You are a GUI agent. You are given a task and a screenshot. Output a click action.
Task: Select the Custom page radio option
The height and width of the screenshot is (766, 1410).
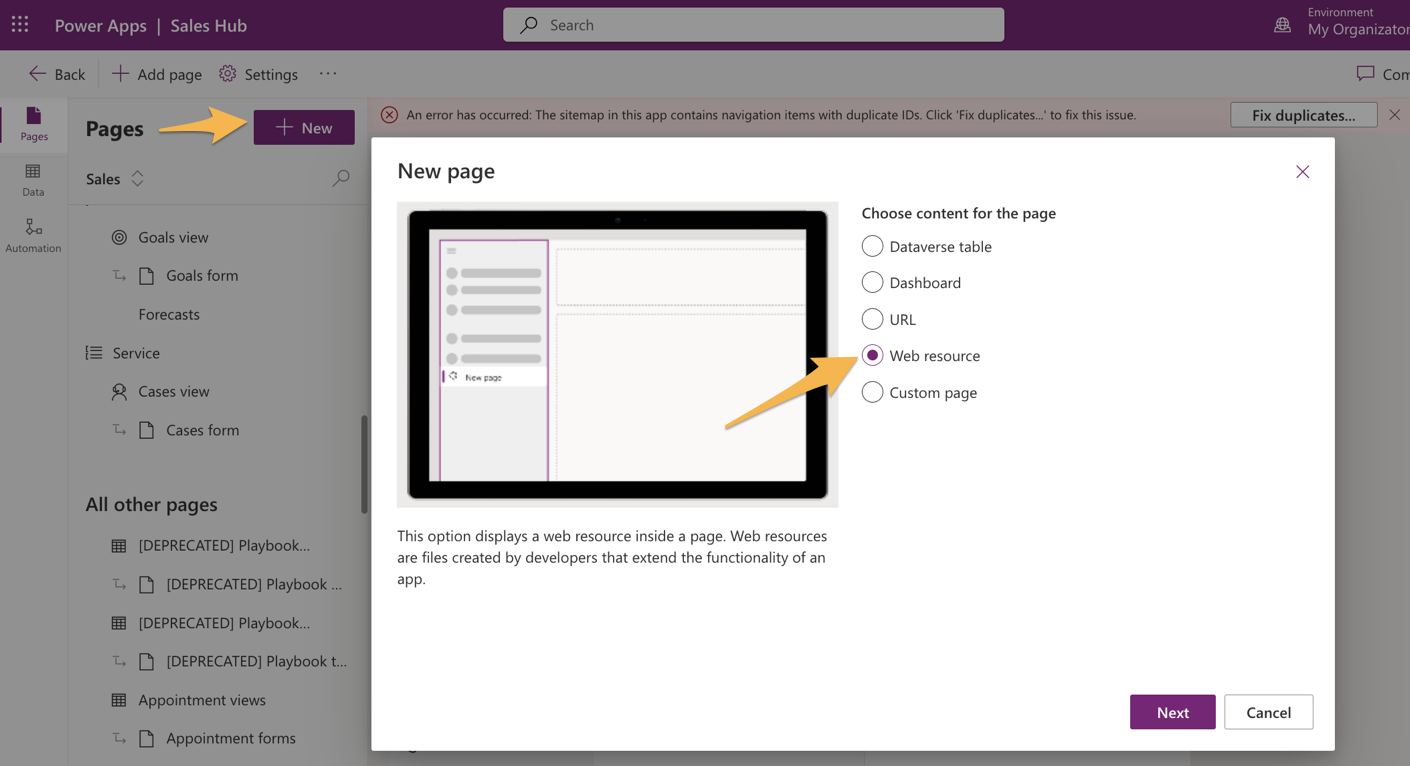coord(872,392)
